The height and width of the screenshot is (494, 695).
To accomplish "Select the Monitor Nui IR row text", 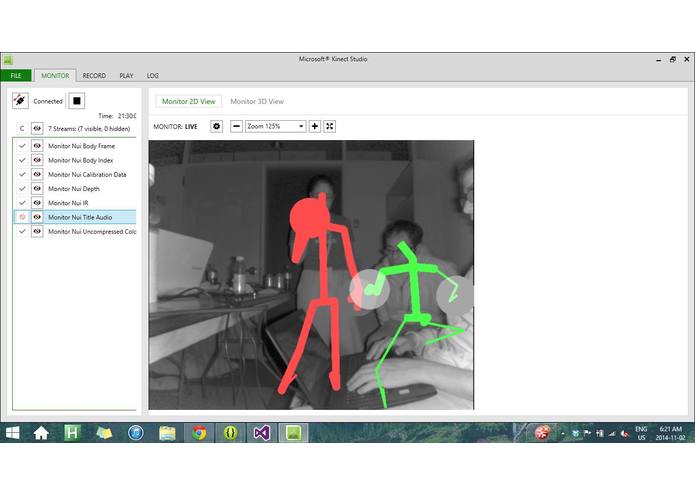I will 68,202.
